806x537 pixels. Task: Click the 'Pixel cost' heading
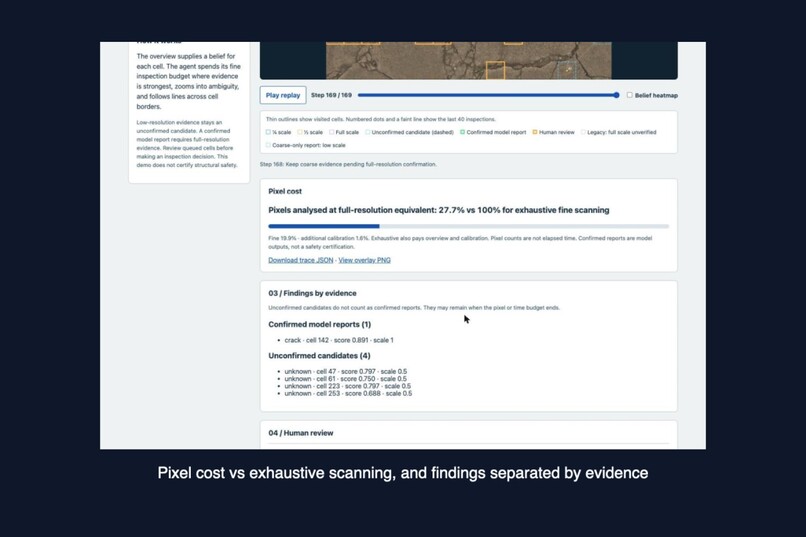(x=285, y=191)
